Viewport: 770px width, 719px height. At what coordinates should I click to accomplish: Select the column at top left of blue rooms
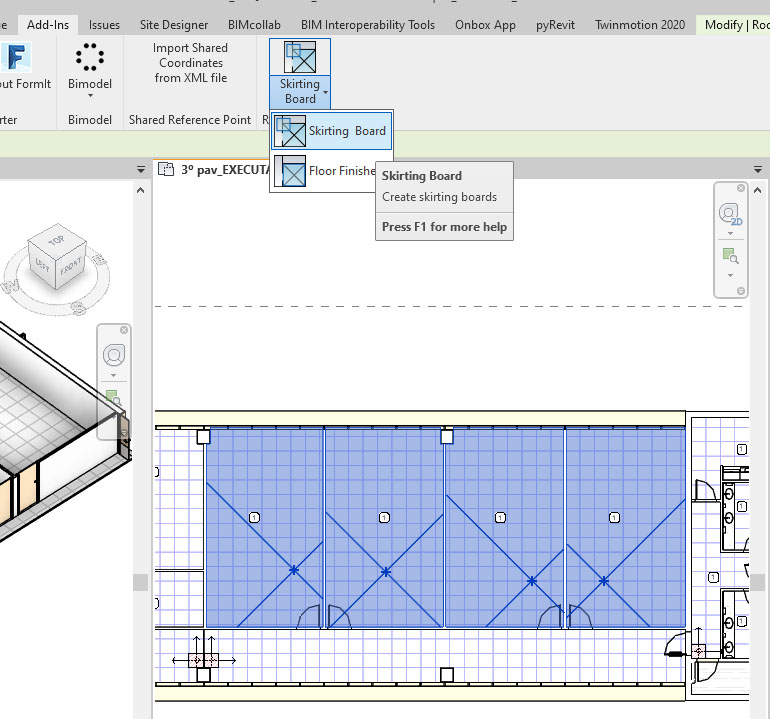[x=203, y=437]
